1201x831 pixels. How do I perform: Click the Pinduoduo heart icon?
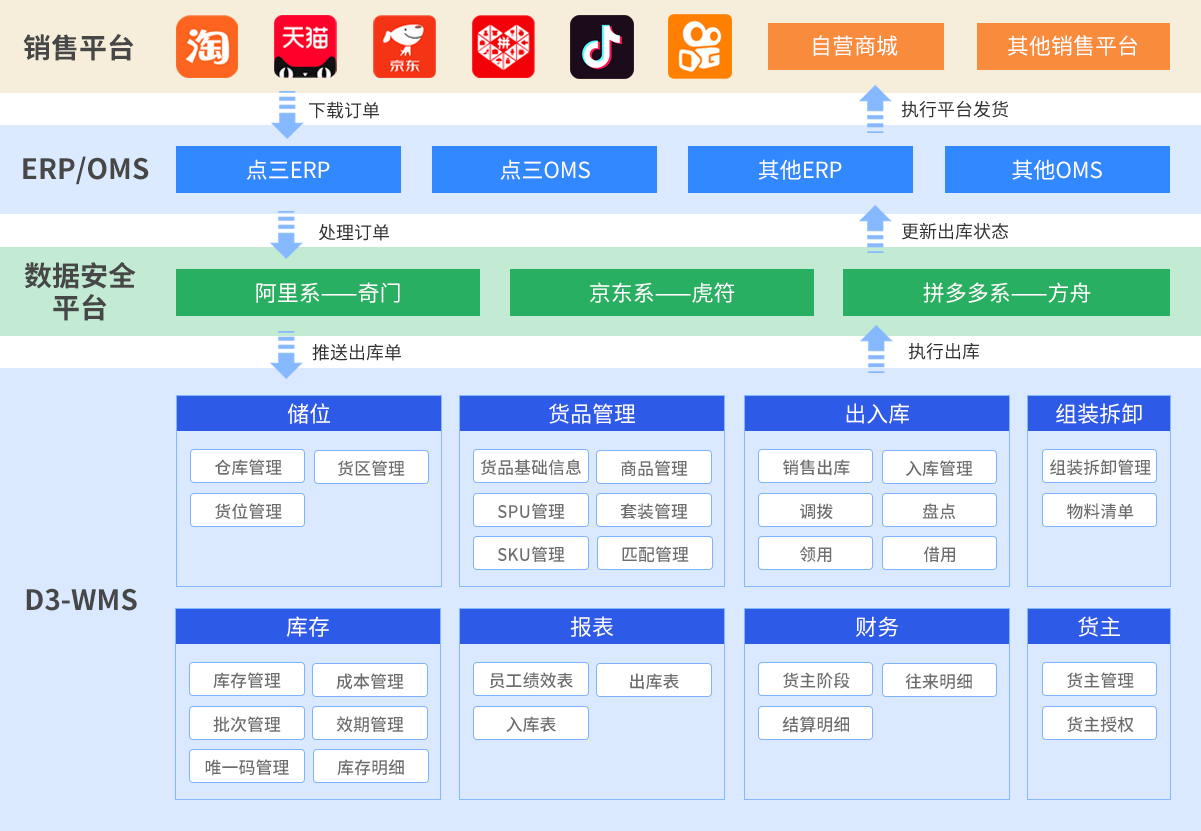click(x=503, y=47)
